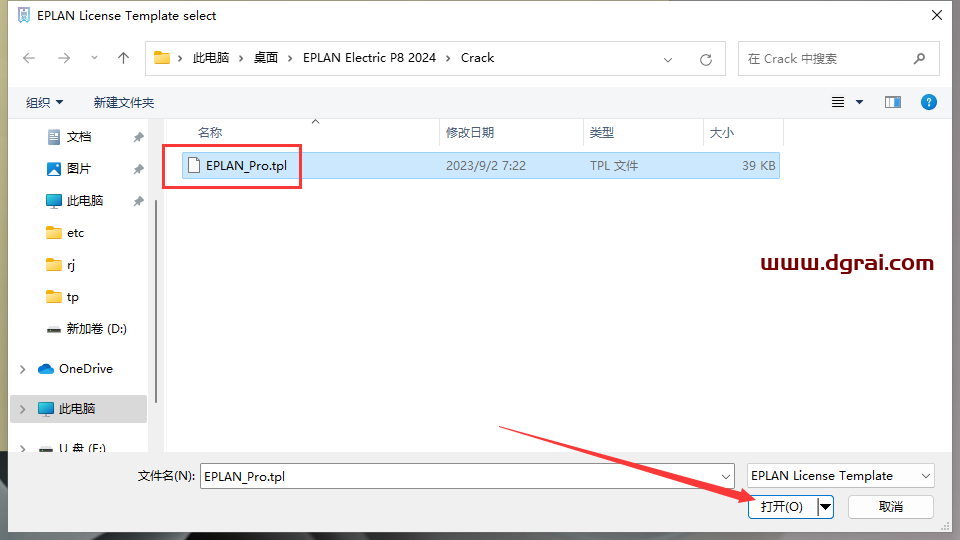960x540 pixels.
Task: Open 新加卷 (D:) drive in sidebar
Action: coord(96,329)
